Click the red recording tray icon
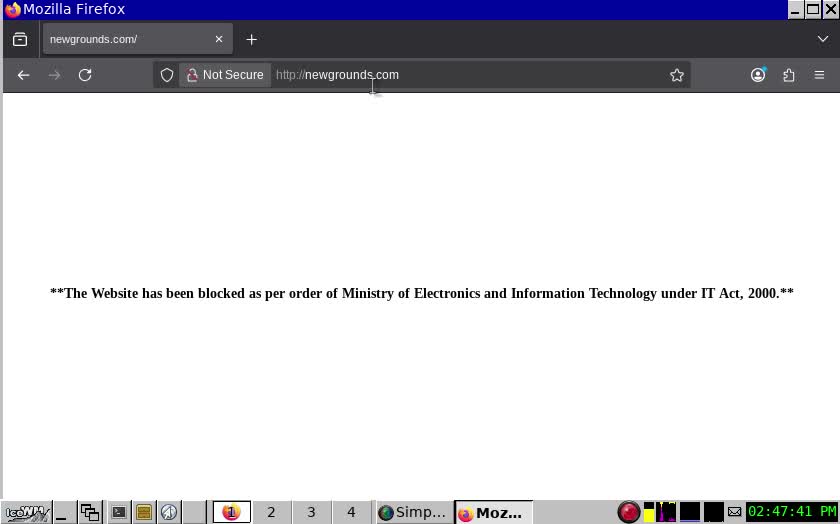Screen dimensions: 840x524 [x=628, y=512]
